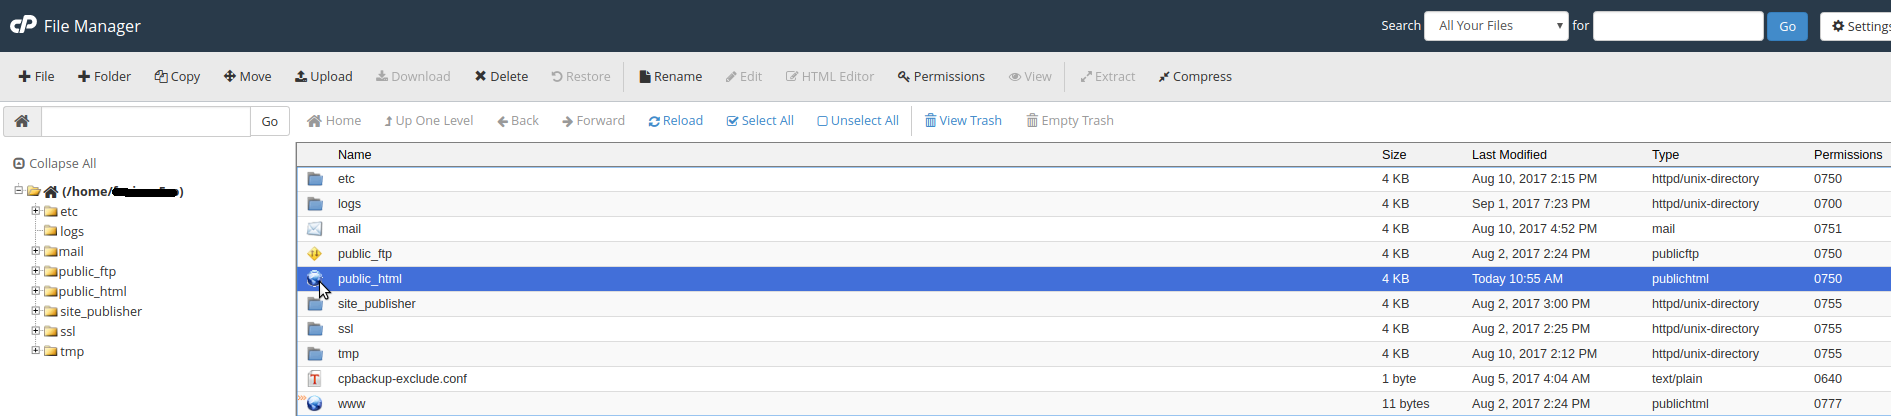Focus the search text field after 'for'
Viewport: 1891px width, 416px height.
[x=1678, y=26]
